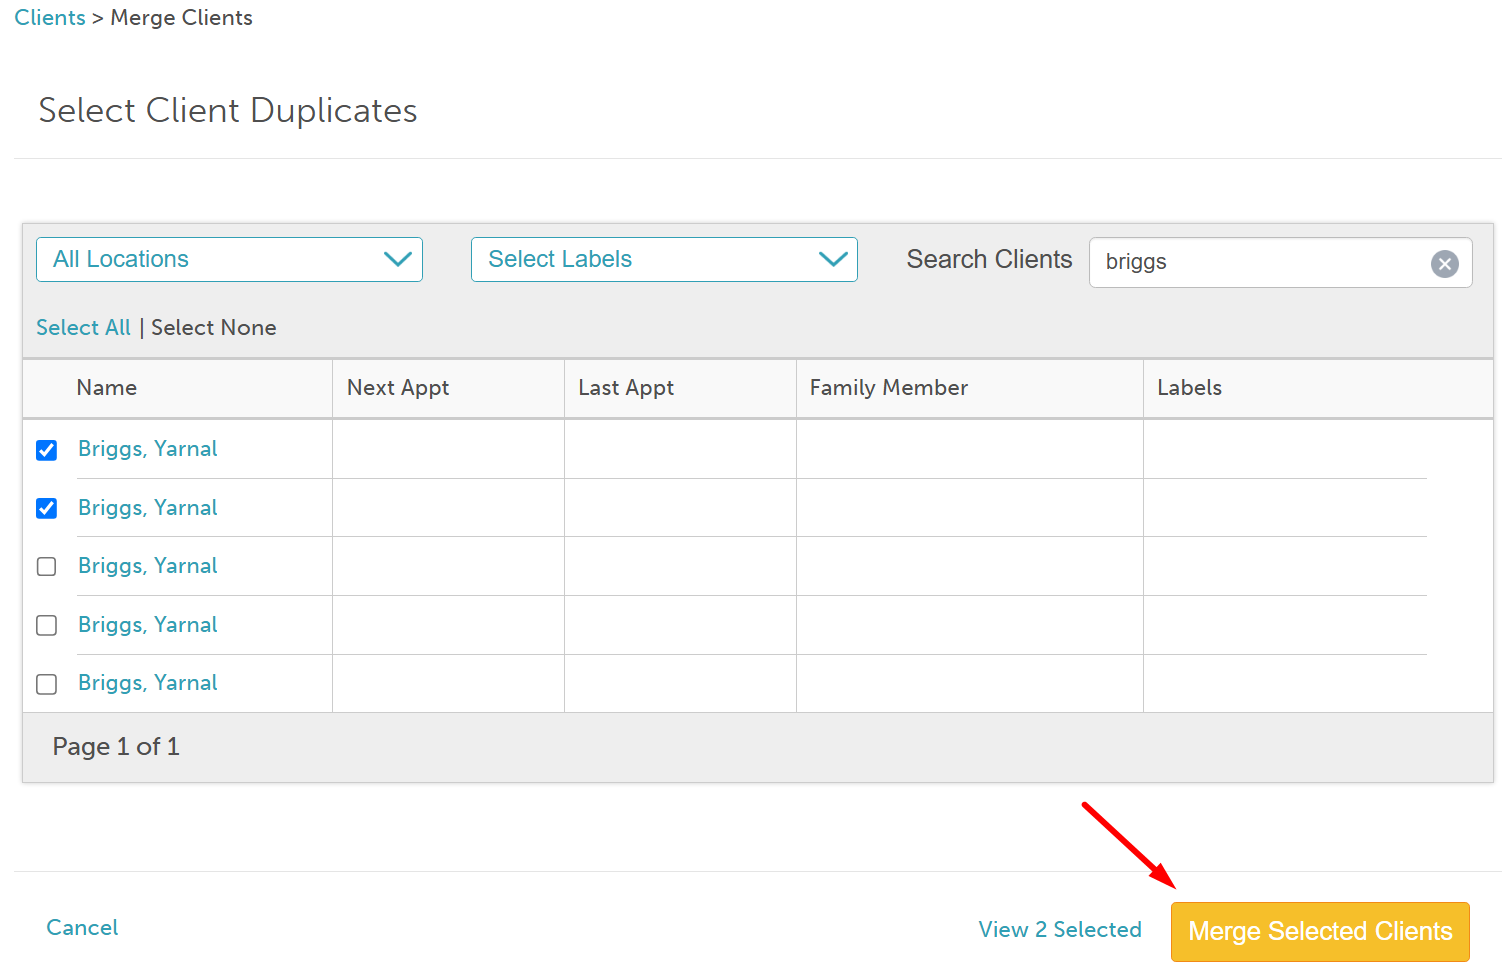
Task: Click the Name column header
Action: coord(107,388)
